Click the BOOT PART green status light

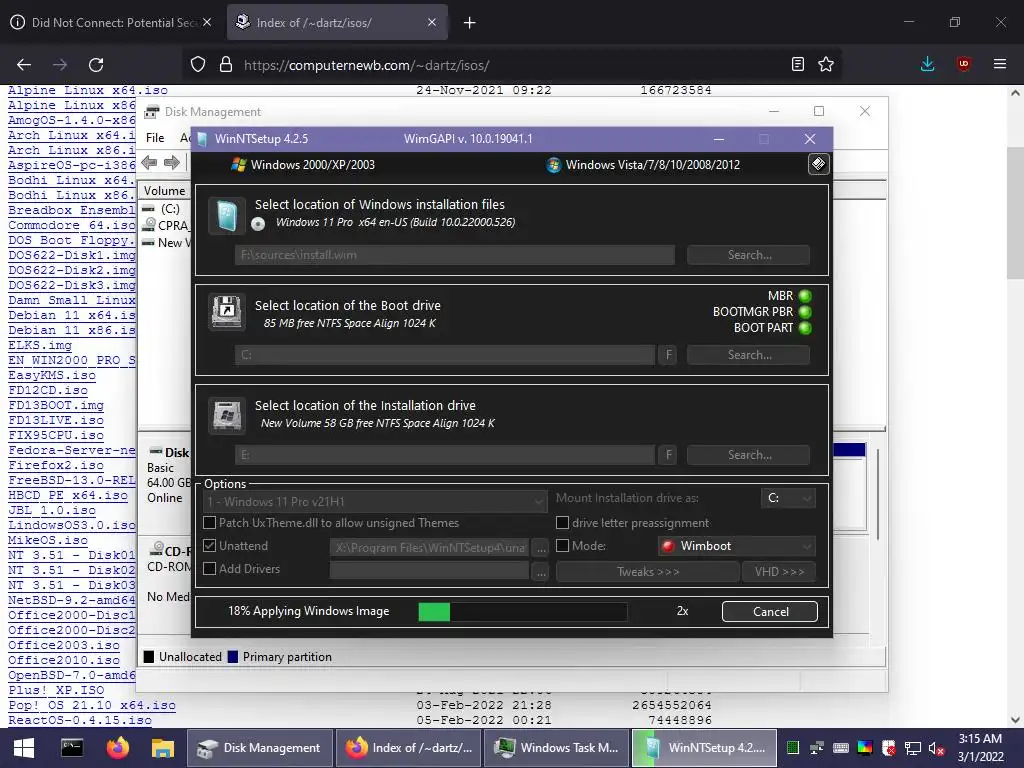(805, 328)
